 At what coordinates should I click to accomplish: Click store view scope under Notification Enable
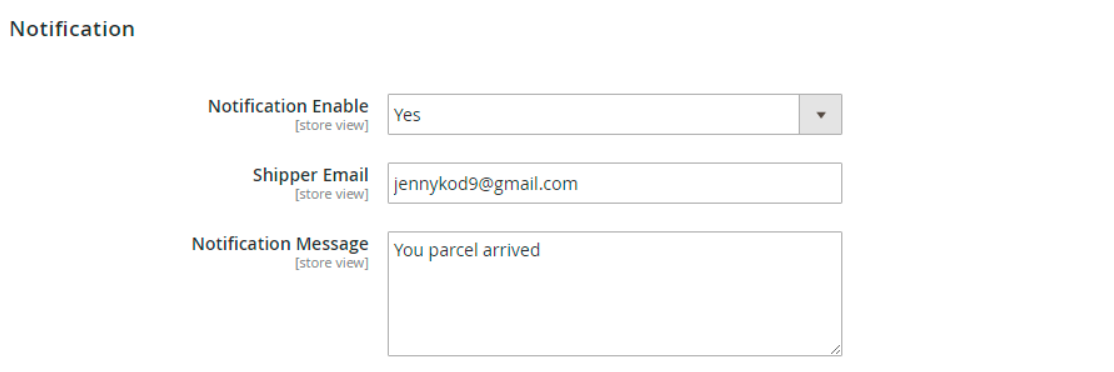[332, 126]
